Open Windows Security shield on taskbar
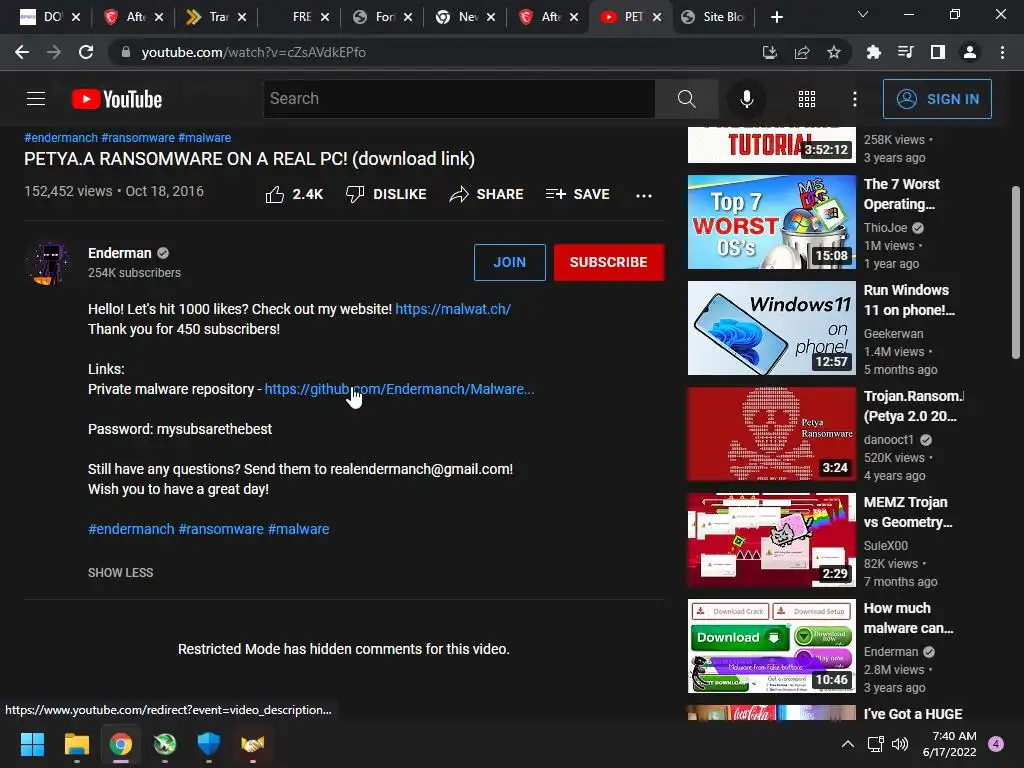Image resolution: width=1024 pixels, height=768 pixels. point(208,744)
